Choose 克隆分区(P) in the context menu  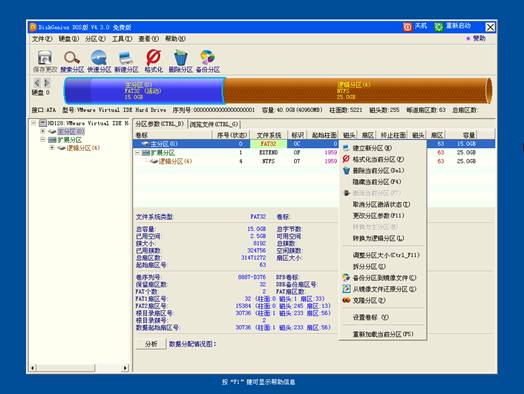point(383,300)
